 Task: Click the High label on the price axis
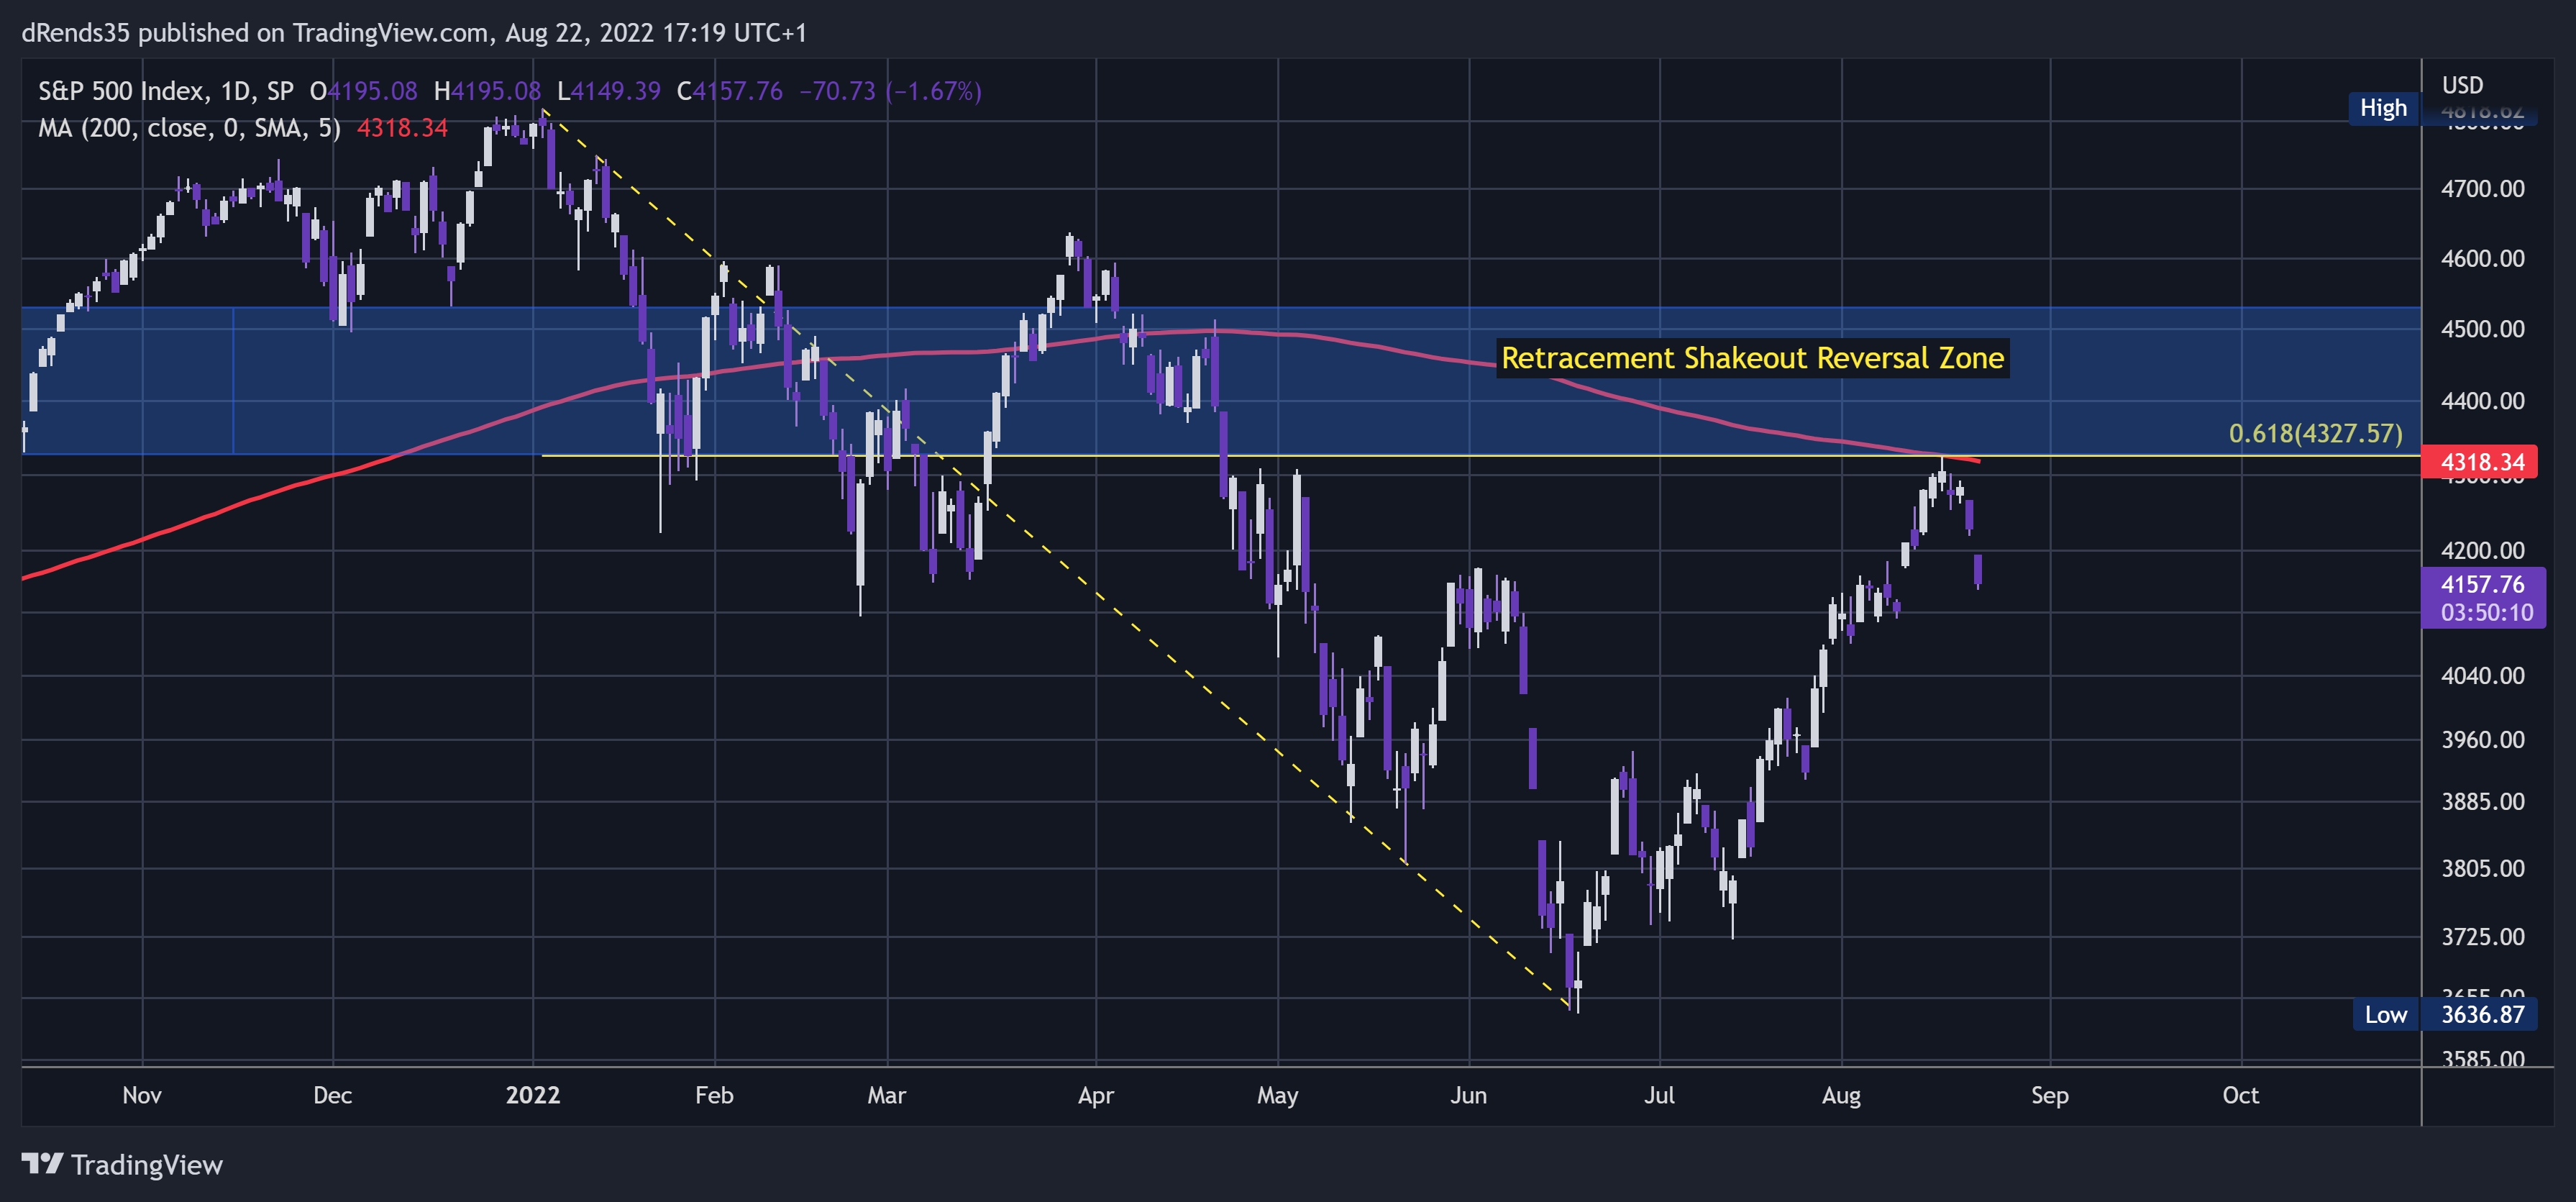tap(2383, 108)
